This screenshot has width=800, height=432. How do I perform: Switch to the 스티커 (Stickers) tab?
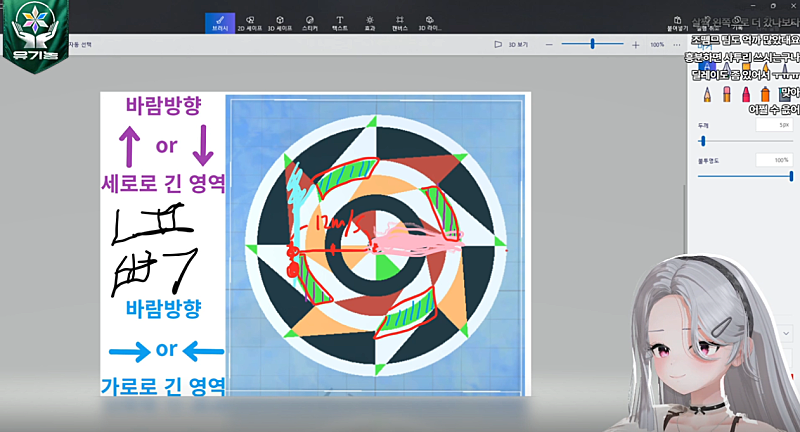tap(310, 23)
